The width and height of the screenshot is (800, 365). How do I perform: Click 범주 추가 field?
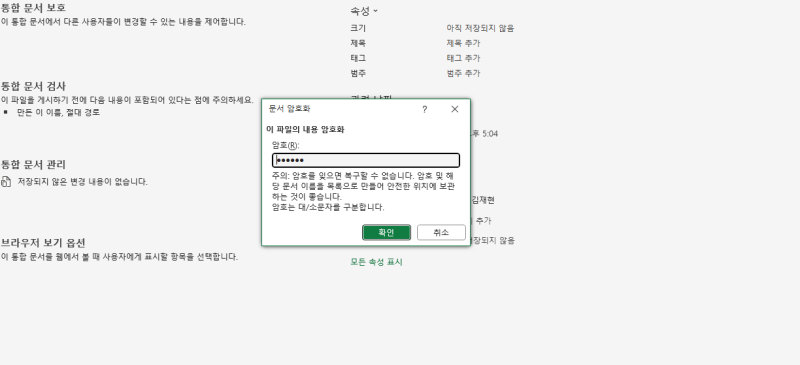[463, 73]
